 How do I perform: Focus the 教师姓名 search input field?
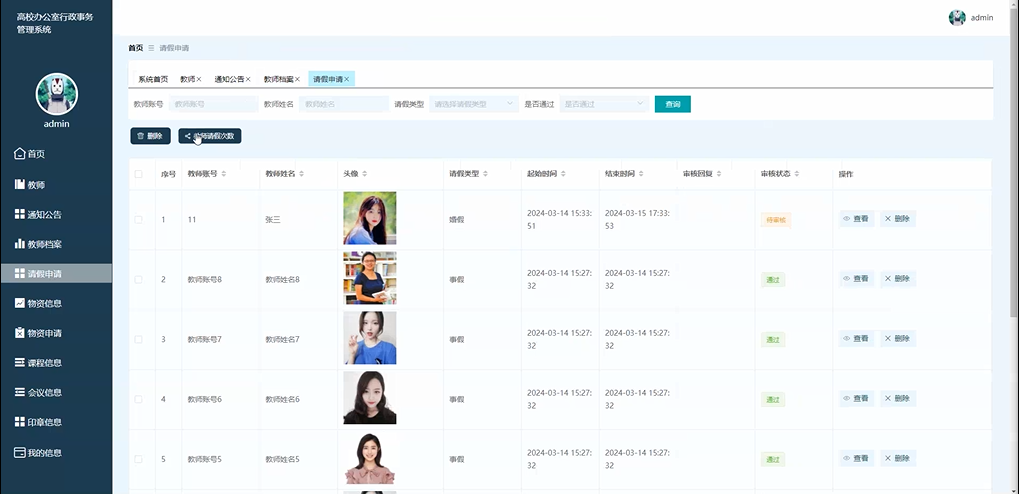coord(344,104)
